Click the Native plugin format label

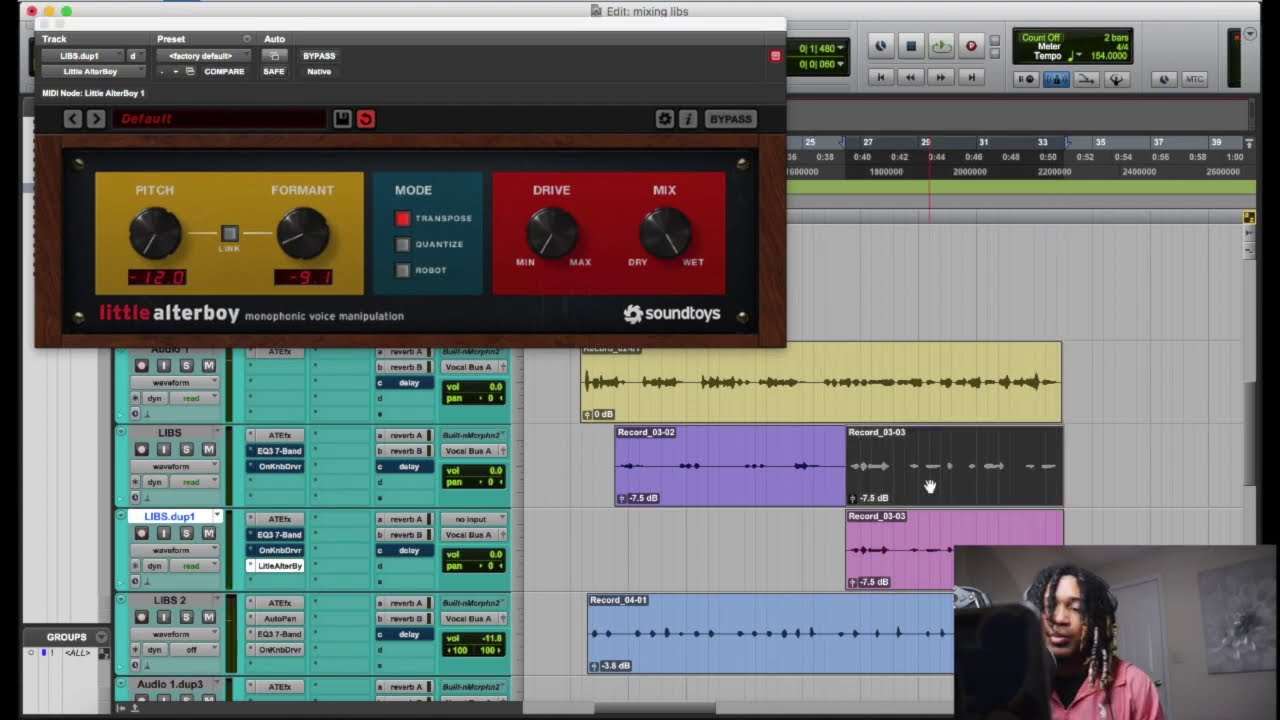click(319, 72)
